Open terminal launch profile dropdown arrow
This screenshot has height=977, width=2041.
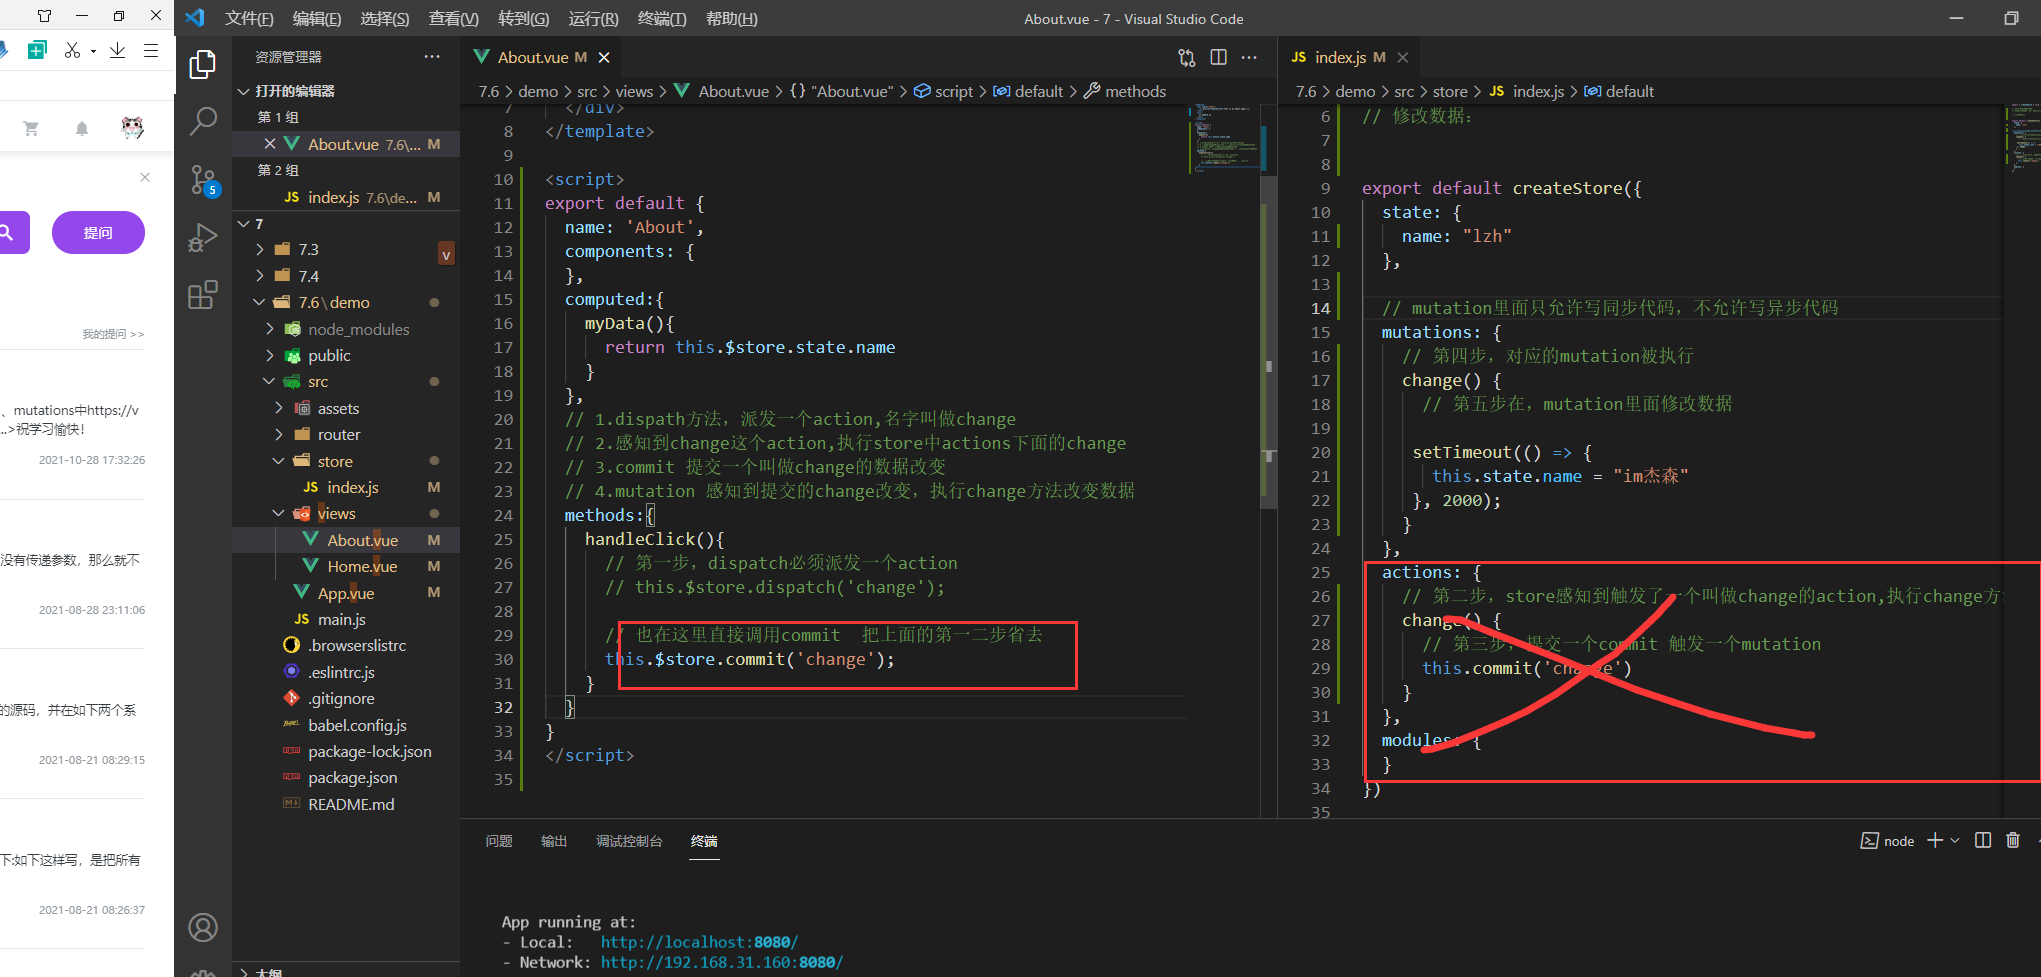[1955, 840]
